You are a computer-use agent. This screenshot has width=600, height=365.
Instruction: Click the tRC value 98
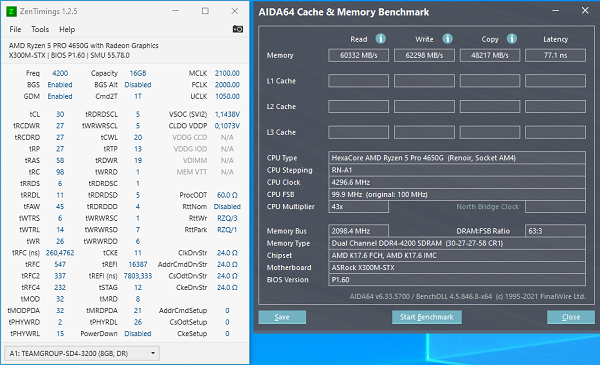[x=60, y=172]
